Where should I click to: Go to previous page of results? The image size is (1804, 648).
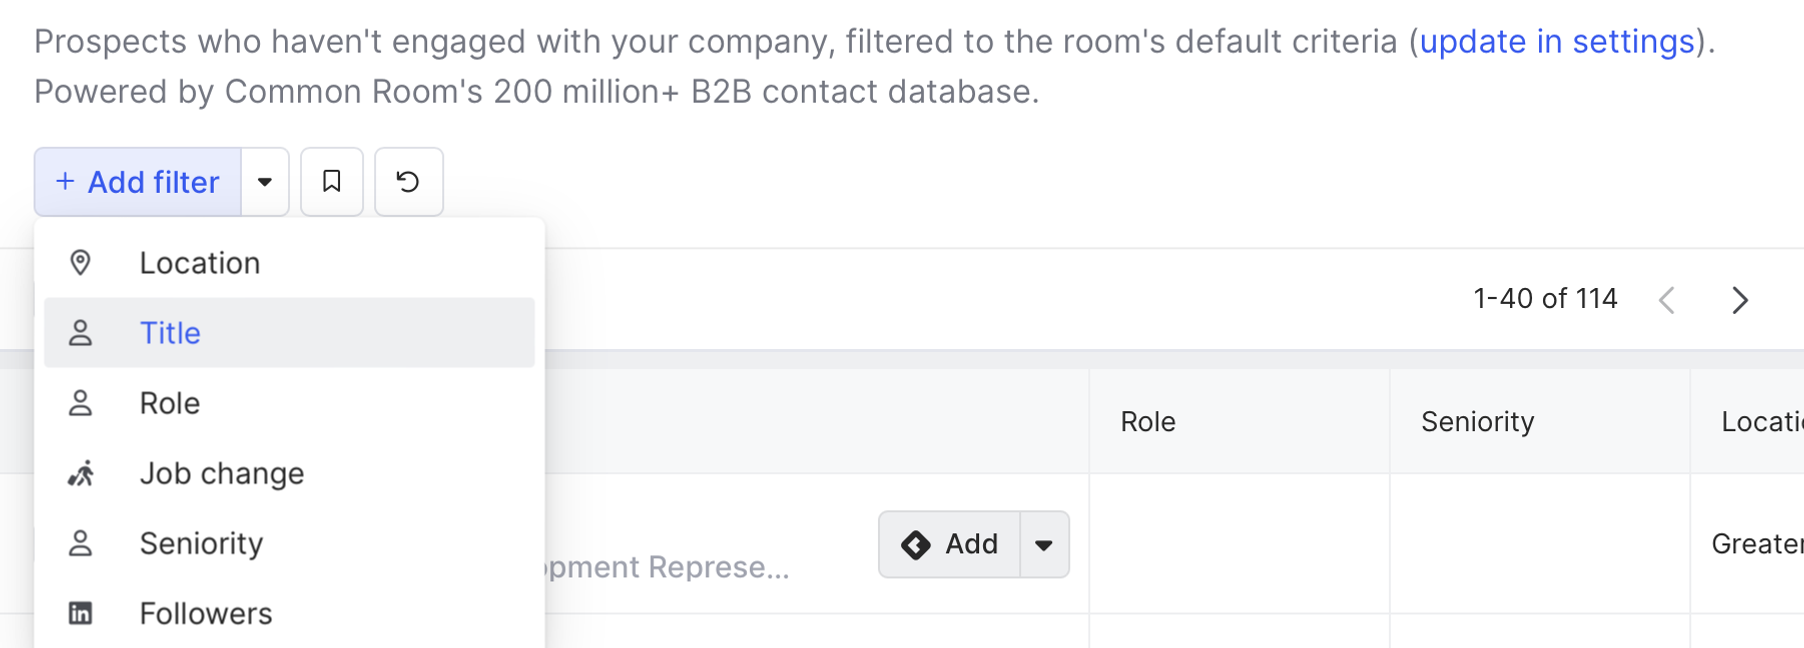tap(1667, 300)
